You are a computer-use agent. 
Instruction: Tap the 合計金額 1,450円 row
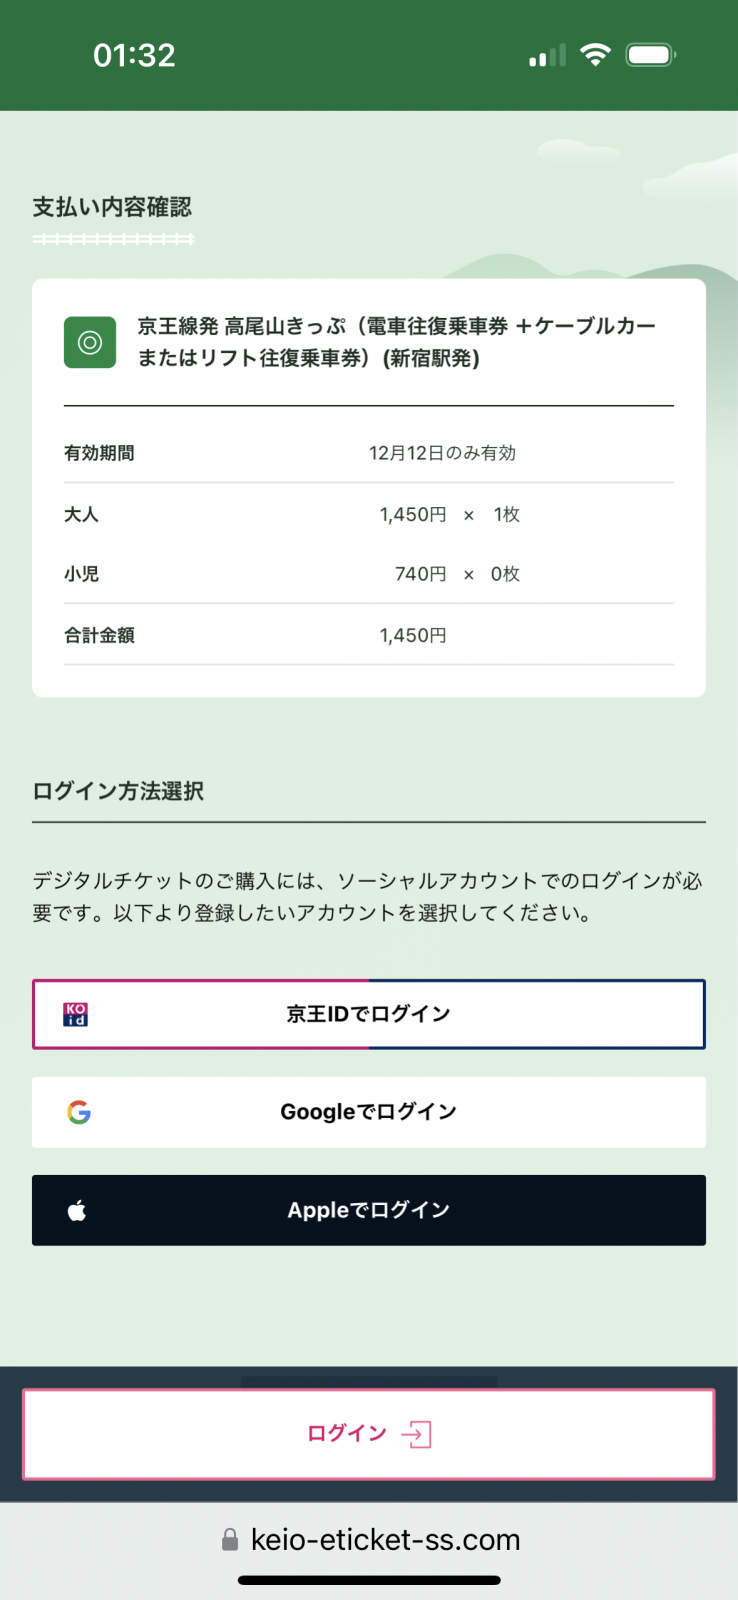pos(369,635)
